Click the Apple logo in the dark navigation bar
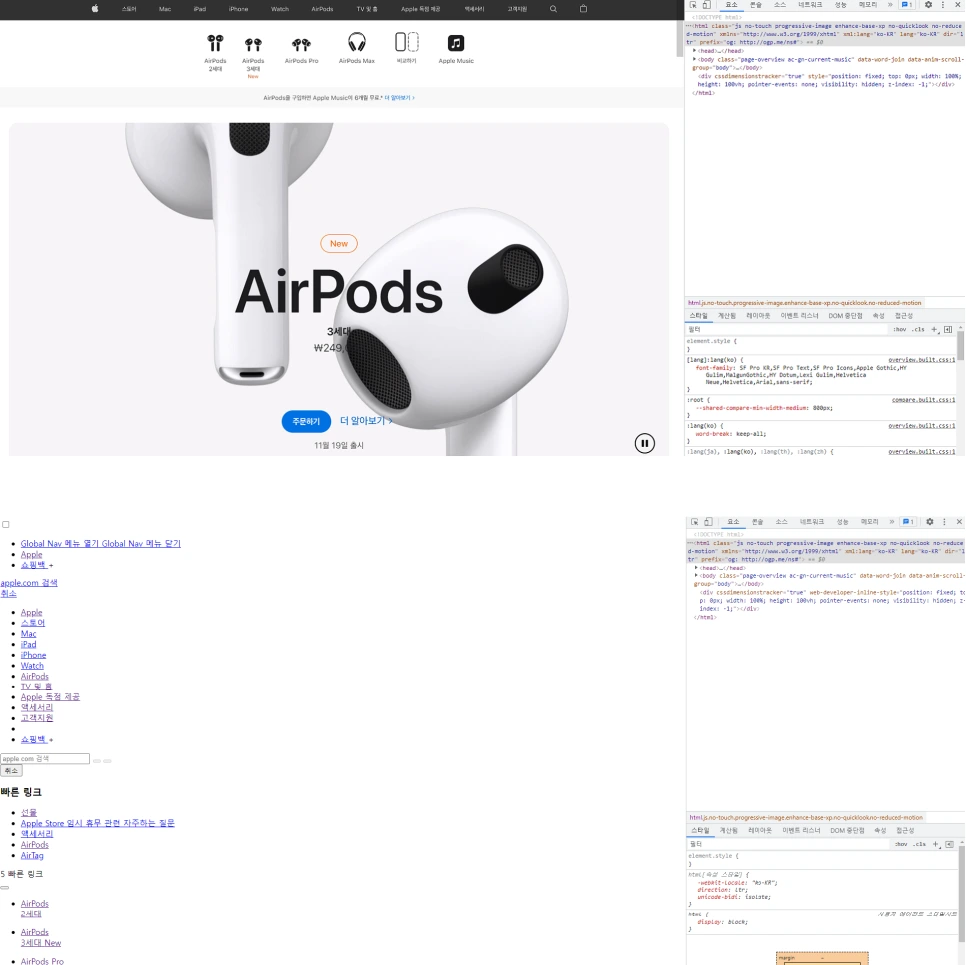The image size is (966, 965). [x=95, y=9]
